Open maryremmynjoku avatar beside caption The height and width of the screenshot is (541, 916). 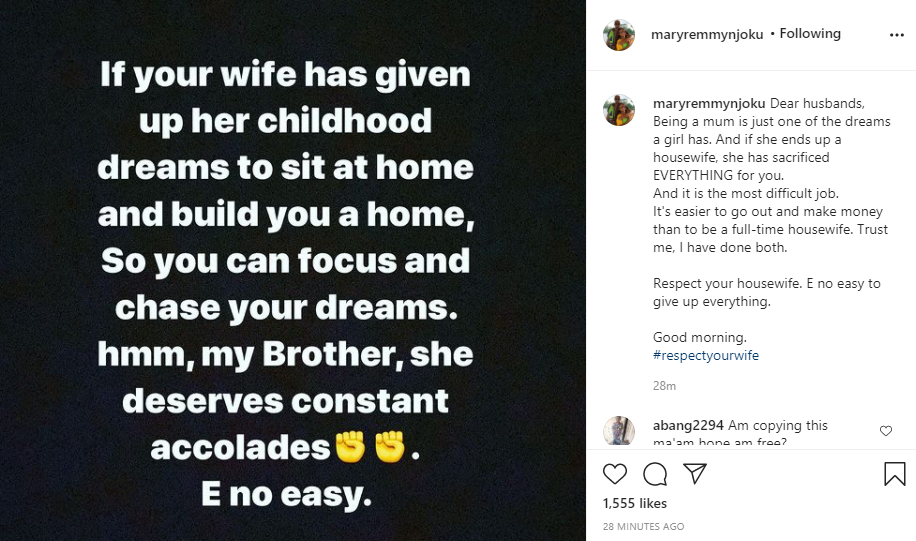620,110
